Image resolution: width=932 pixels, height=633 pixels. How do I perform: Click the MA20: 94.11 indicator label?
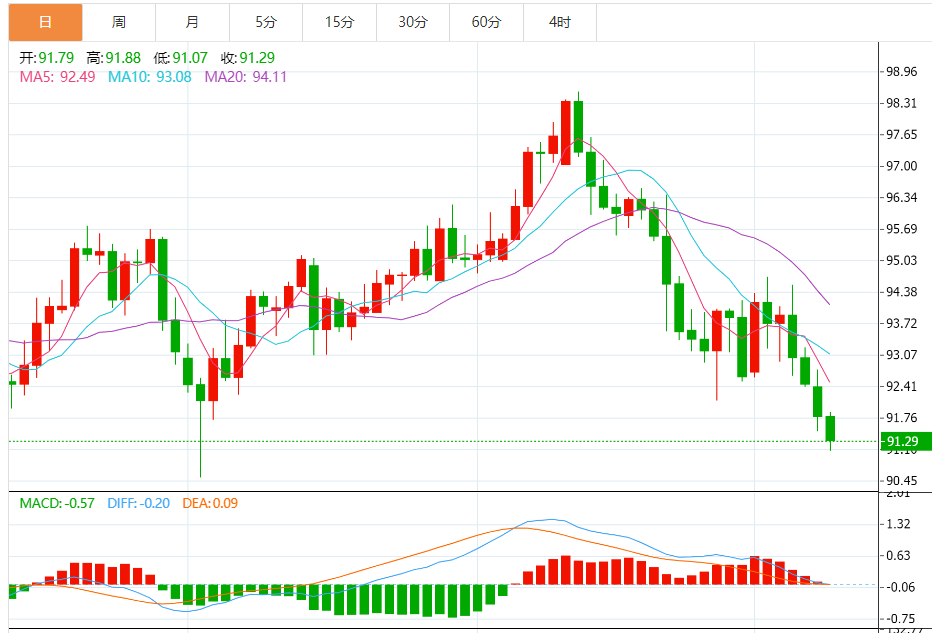pyautogui.click(x=245, y=77)
